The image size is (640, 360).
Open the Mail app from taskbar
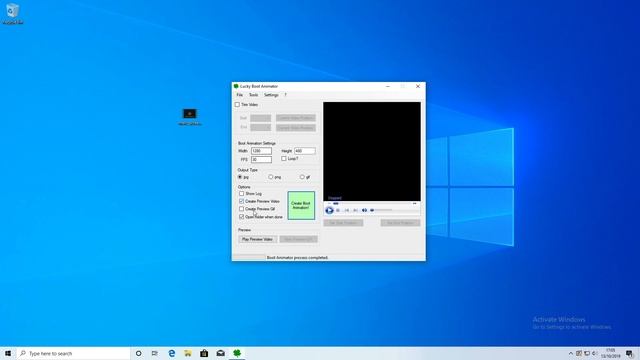tap(220, 353)
